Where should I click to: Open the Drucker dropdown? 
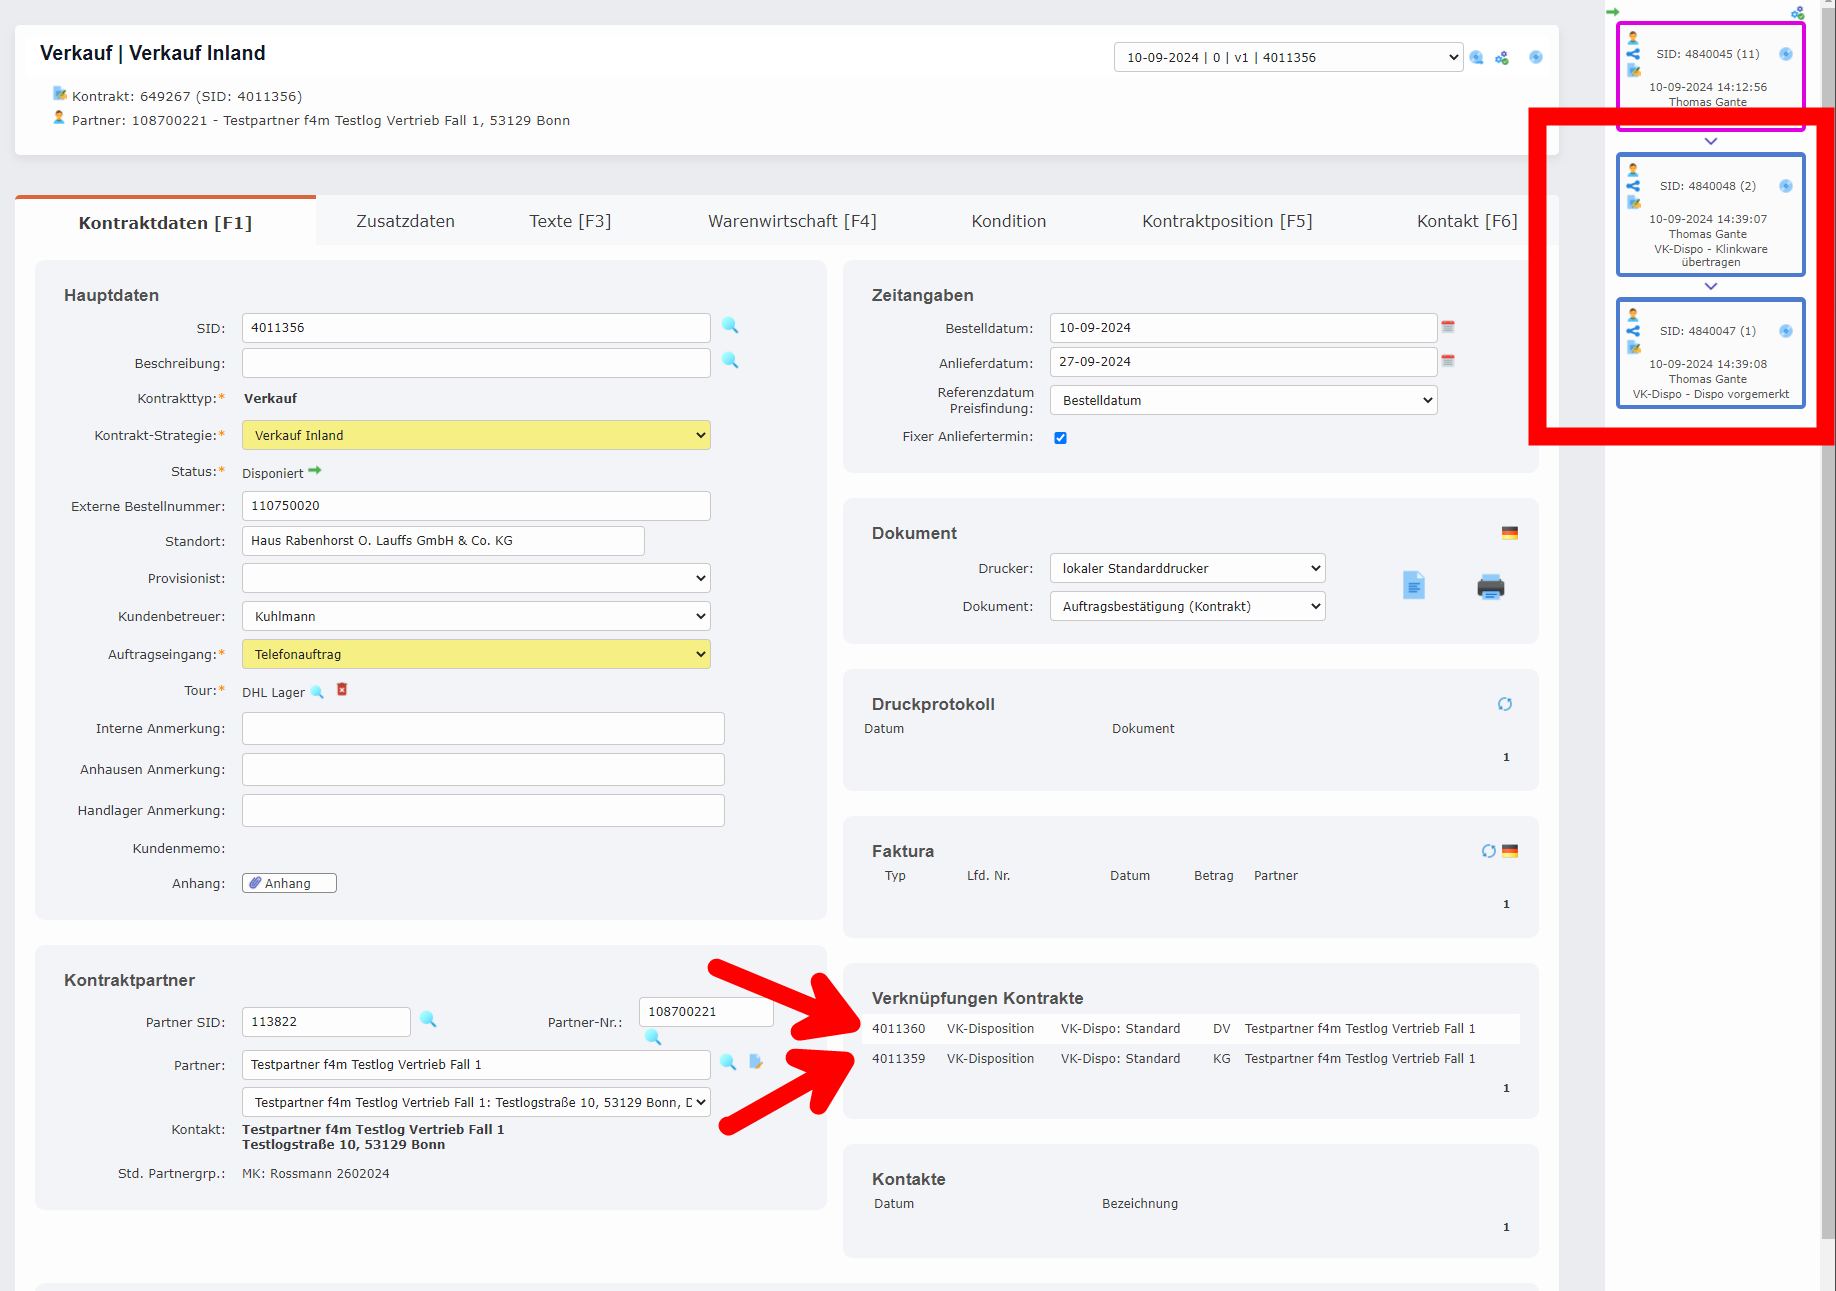click(x=1187, y=568)
